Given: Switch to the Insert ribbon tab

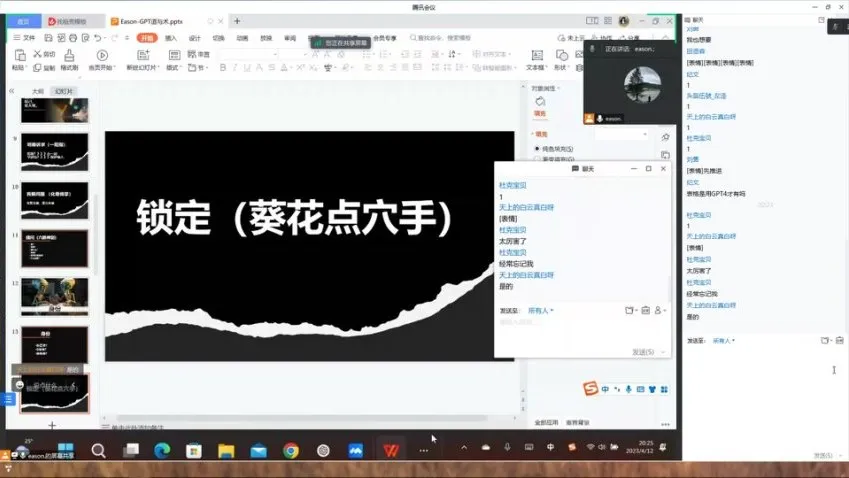Looking at the screenshot, I should coord(171,38).
